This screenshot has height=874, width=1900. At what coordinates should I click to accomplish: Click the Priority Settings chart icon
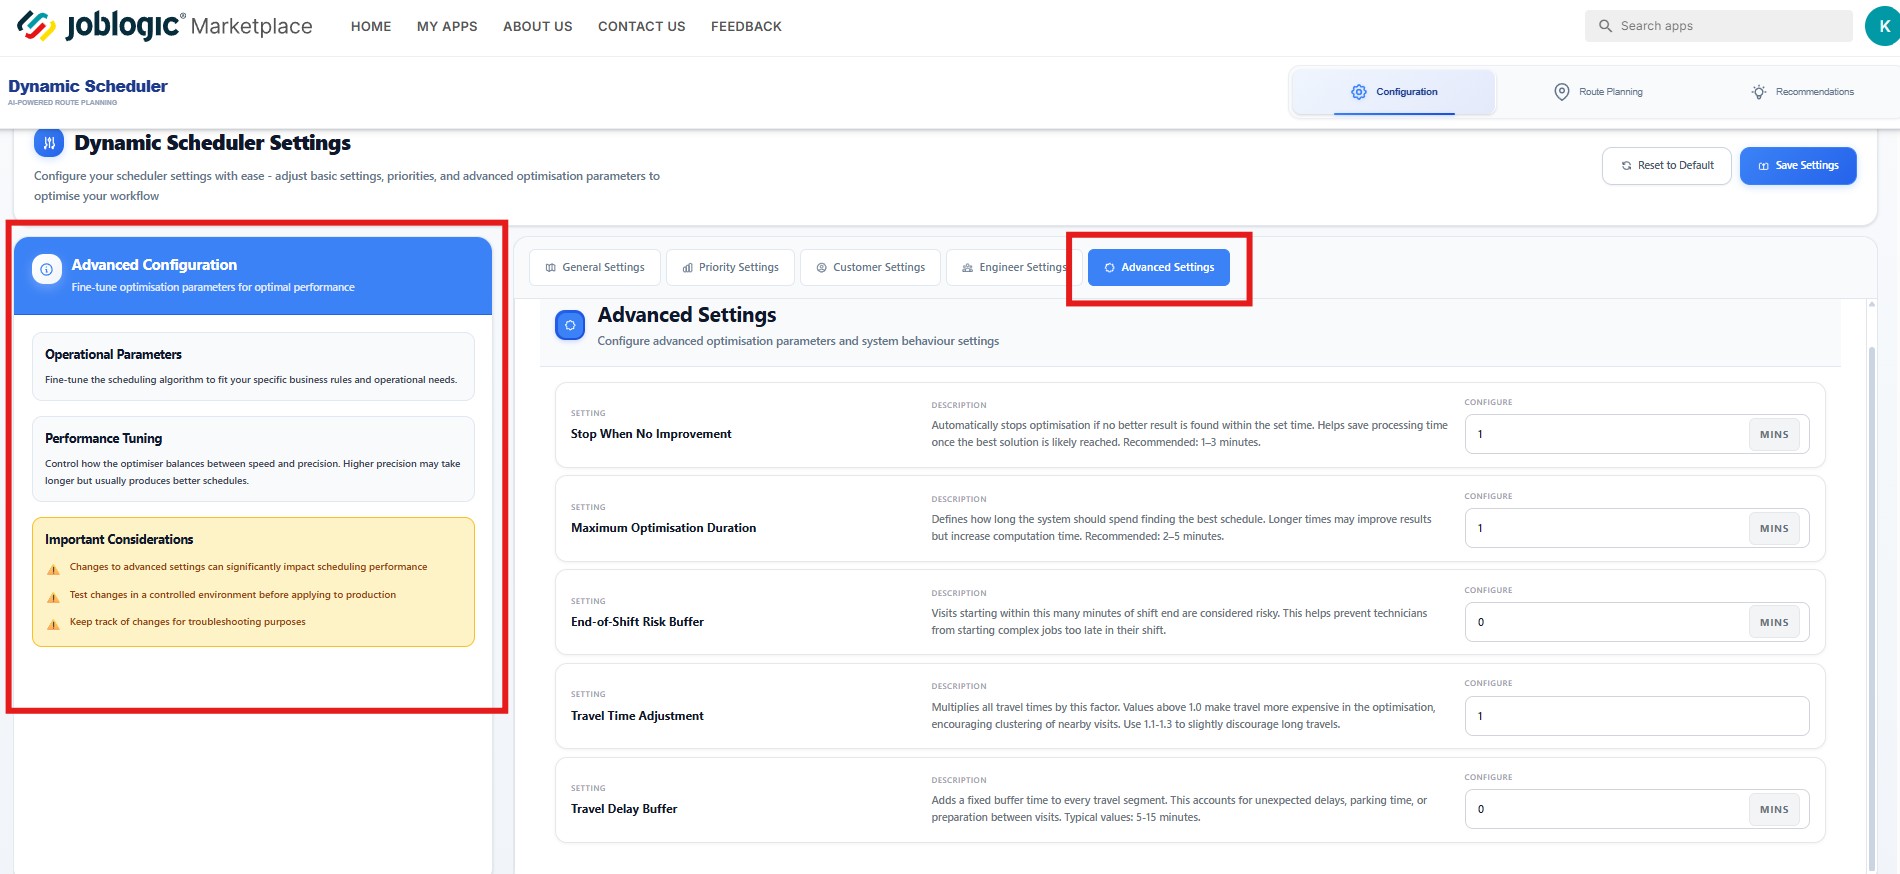coord(688,268)
